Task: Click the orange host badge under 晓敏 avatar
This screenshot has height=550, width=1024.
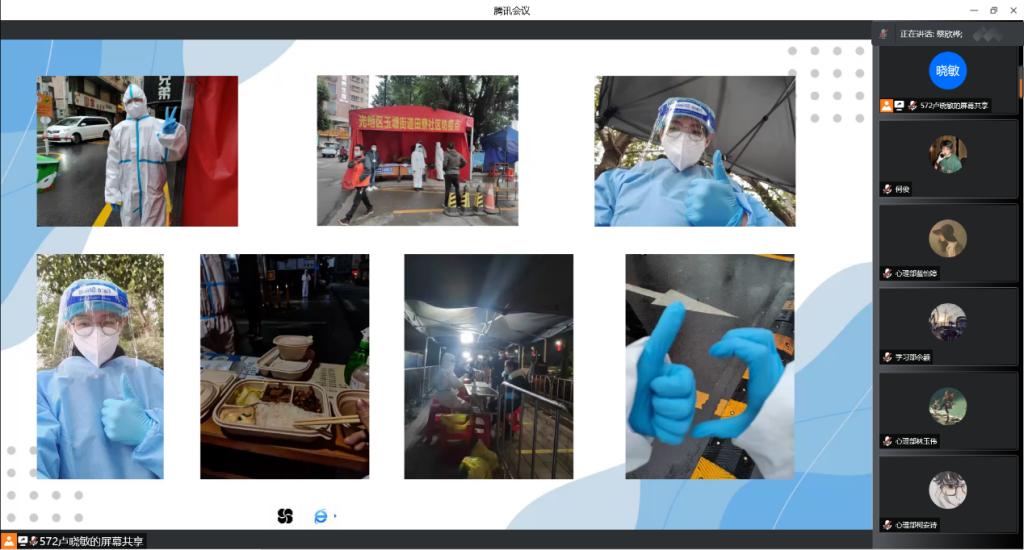Action: tap(886, 105)
